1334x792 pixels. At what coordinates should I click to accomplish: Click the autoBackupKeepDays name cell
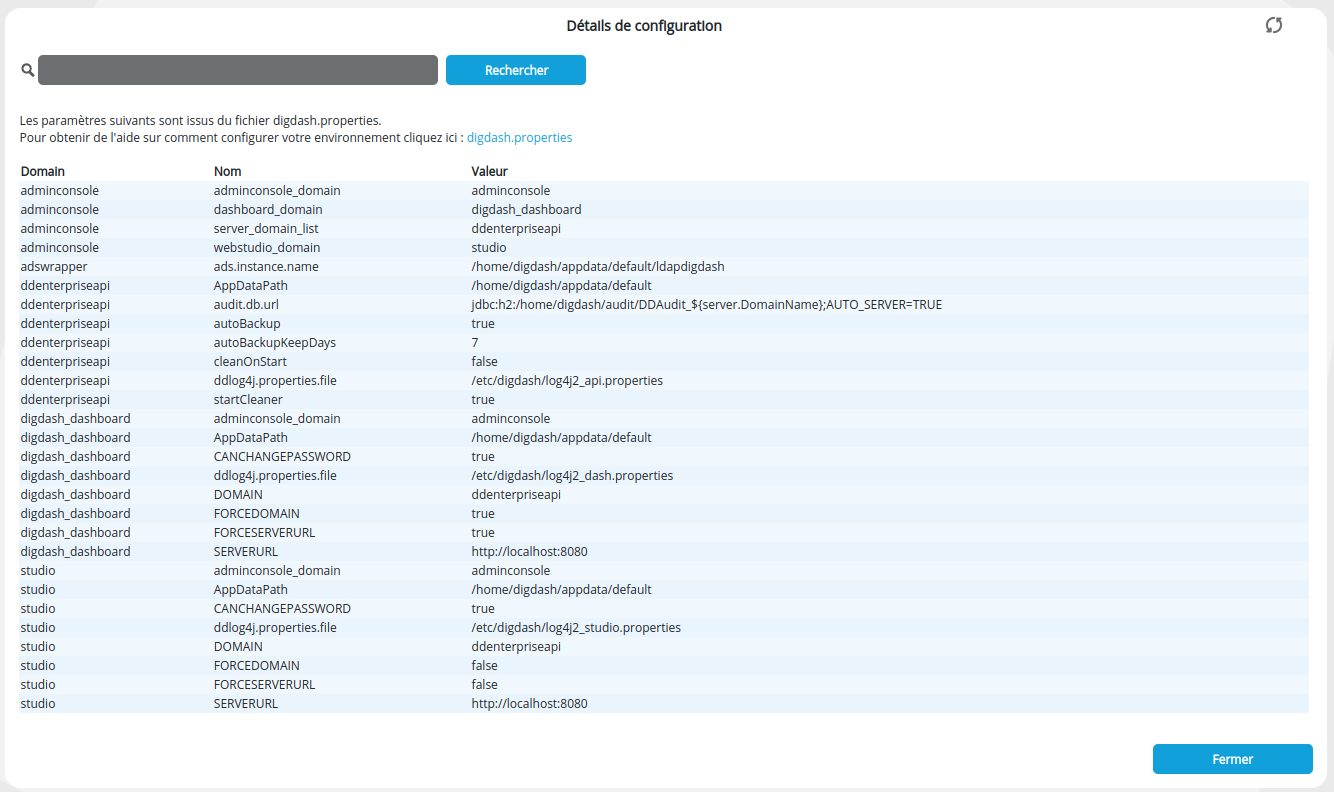275,343
